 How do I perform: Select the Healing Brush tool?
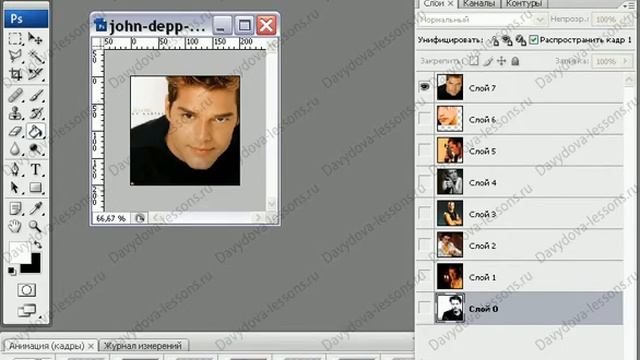tap(16, 96)
